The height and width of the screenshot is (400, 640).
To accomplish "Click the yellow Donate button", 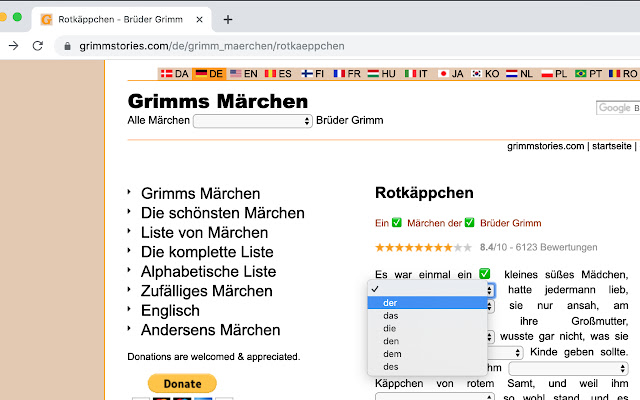I will point(182,384).
